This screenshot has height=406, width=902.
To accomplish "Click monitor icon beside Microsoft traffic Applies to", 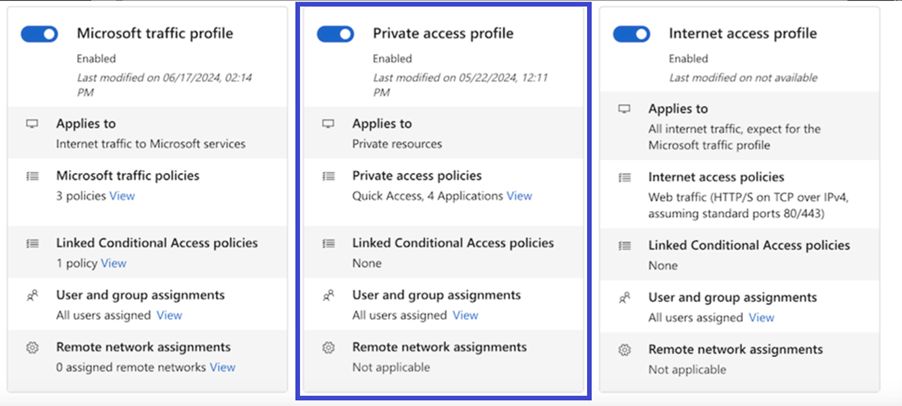I will [32, 124].
